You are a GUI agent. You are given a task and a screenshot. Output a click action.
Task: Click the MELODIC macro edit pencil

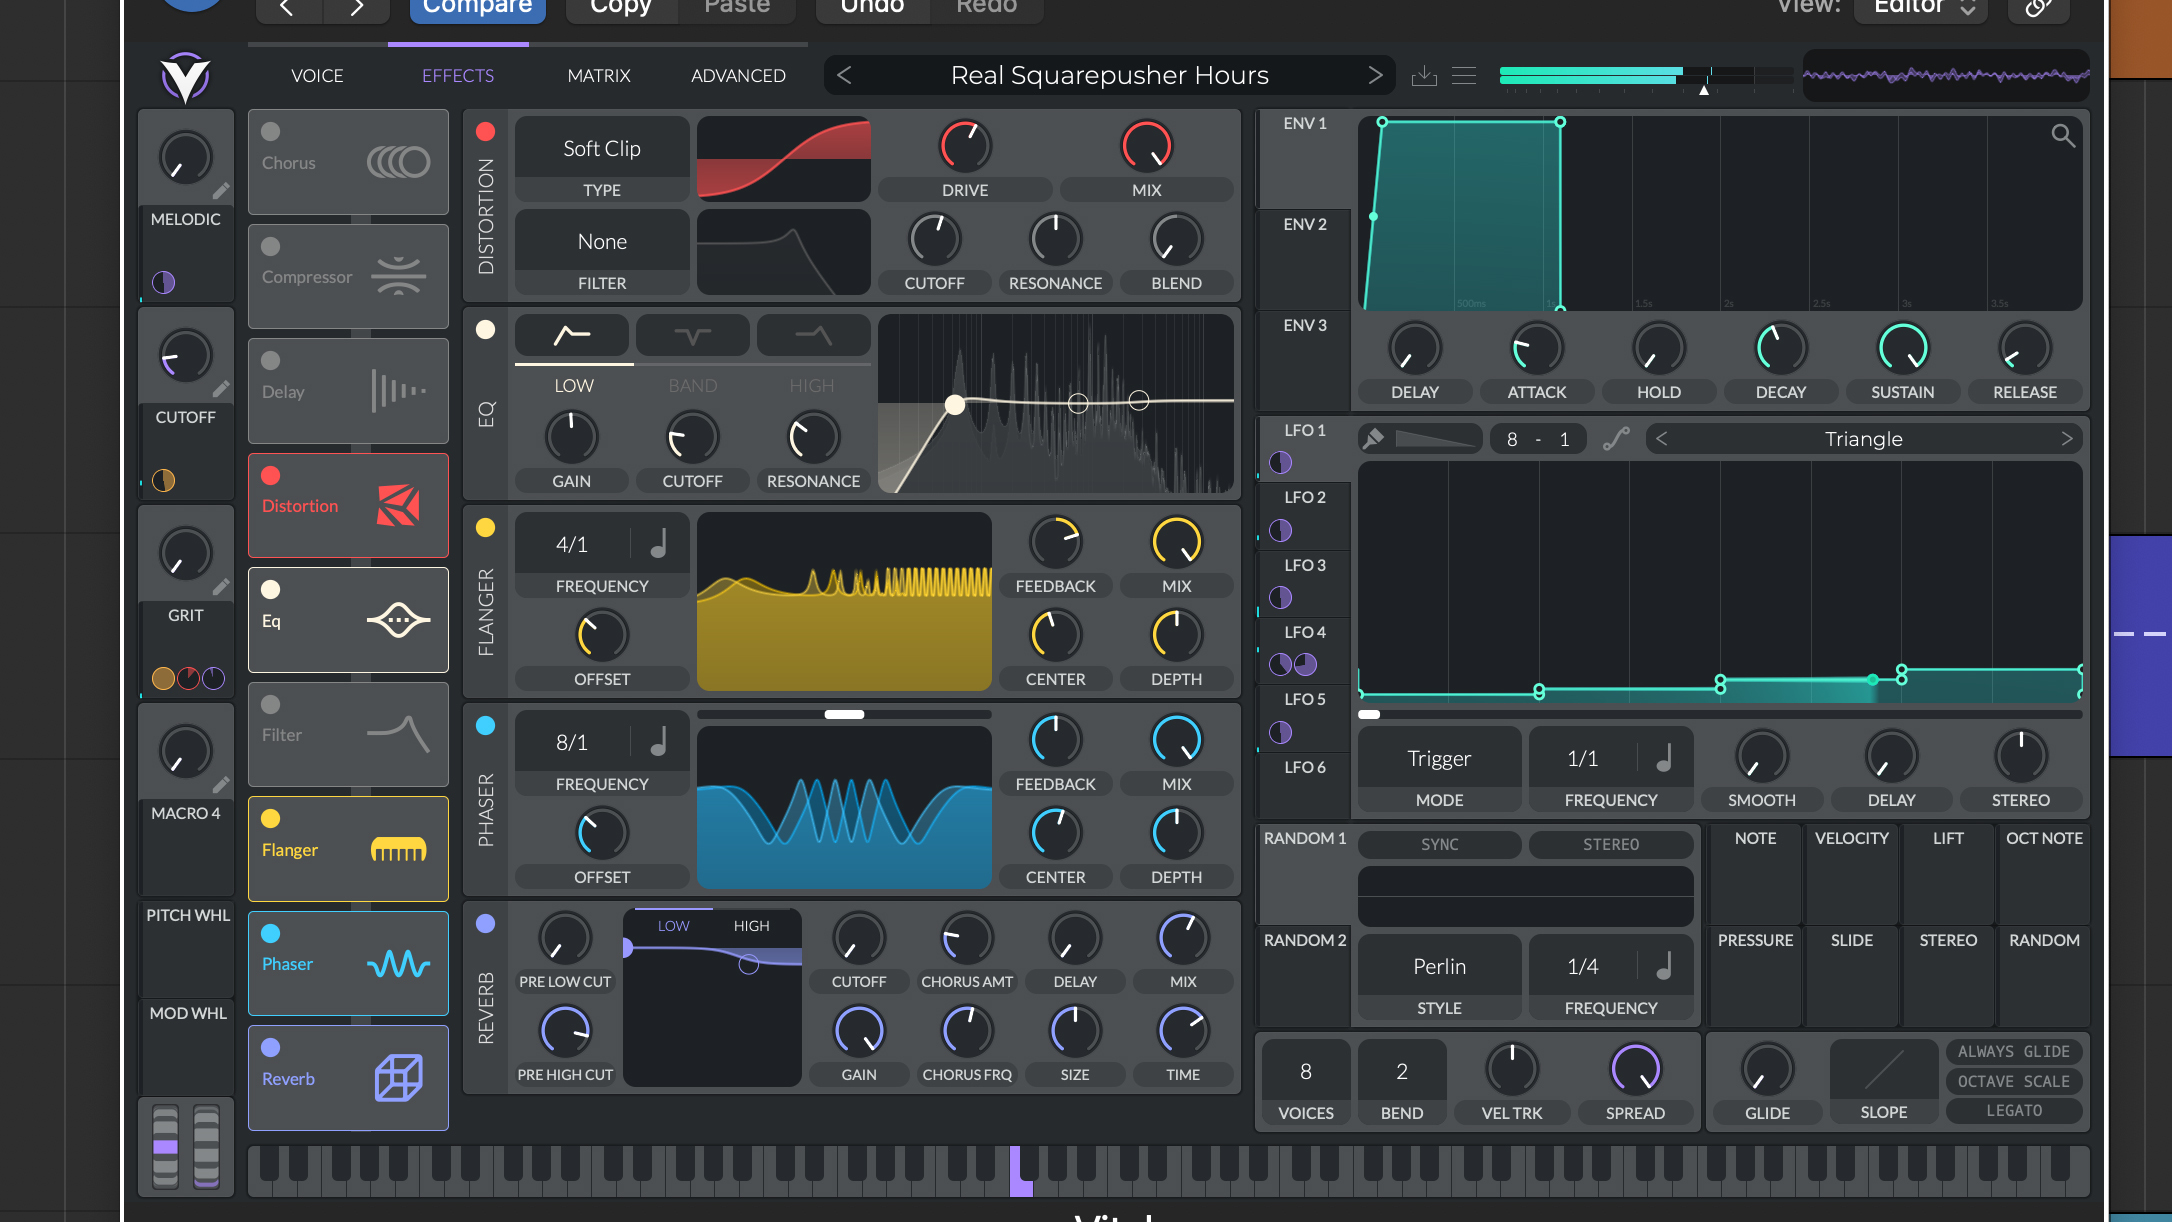pyautogui.click(x=222, y=190)
